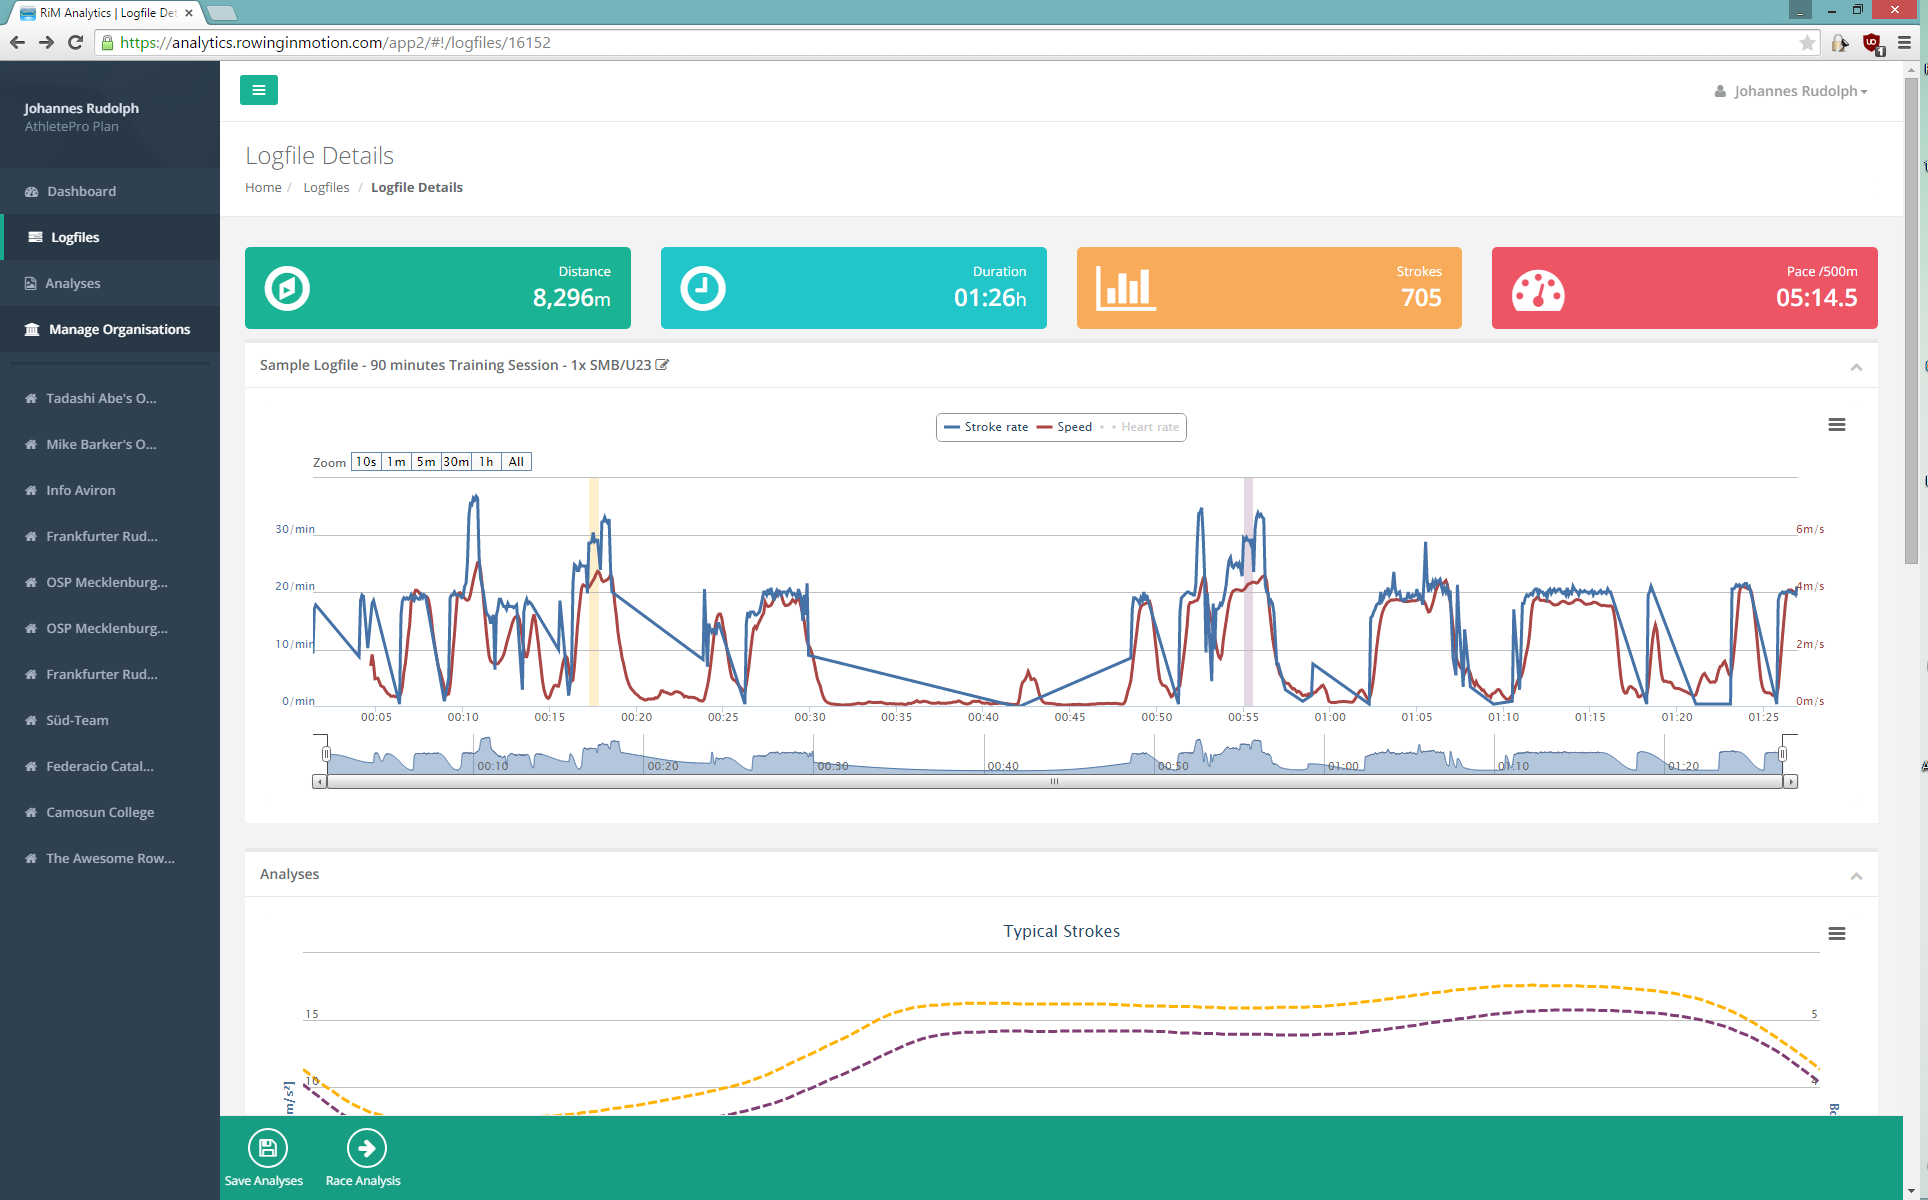This screenshot has height=1200, width=1928.
Task: Select the RiM Analytics browser tab
Action: tap(105, 13)
